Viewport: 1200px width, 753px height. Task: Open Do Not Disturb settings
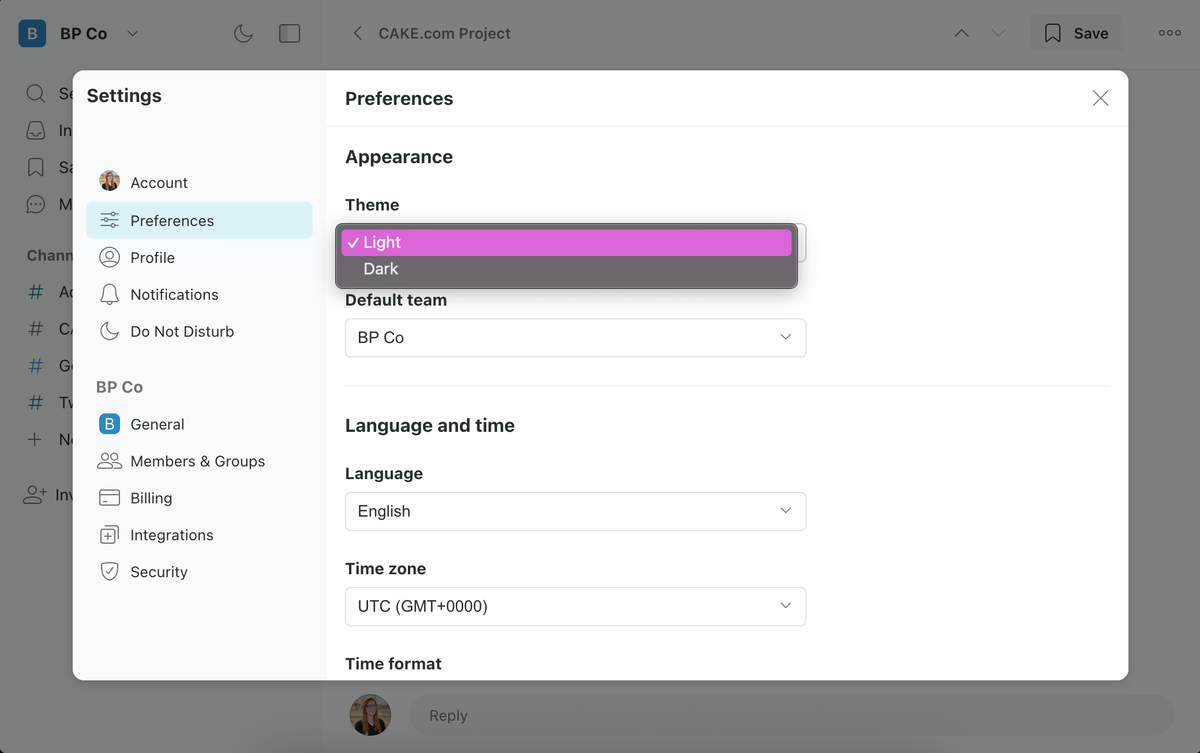[181, 332]
